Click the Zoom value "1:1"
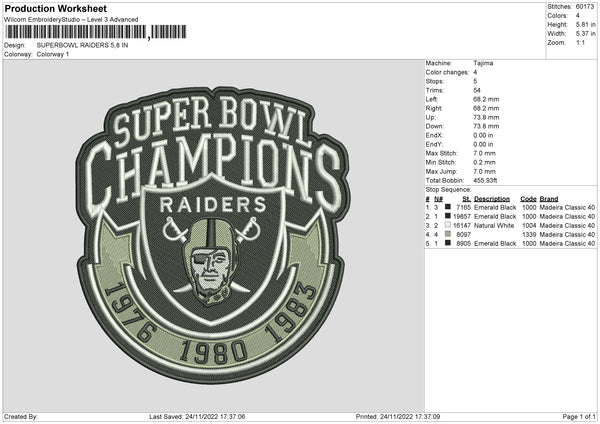 click(580, 42)
